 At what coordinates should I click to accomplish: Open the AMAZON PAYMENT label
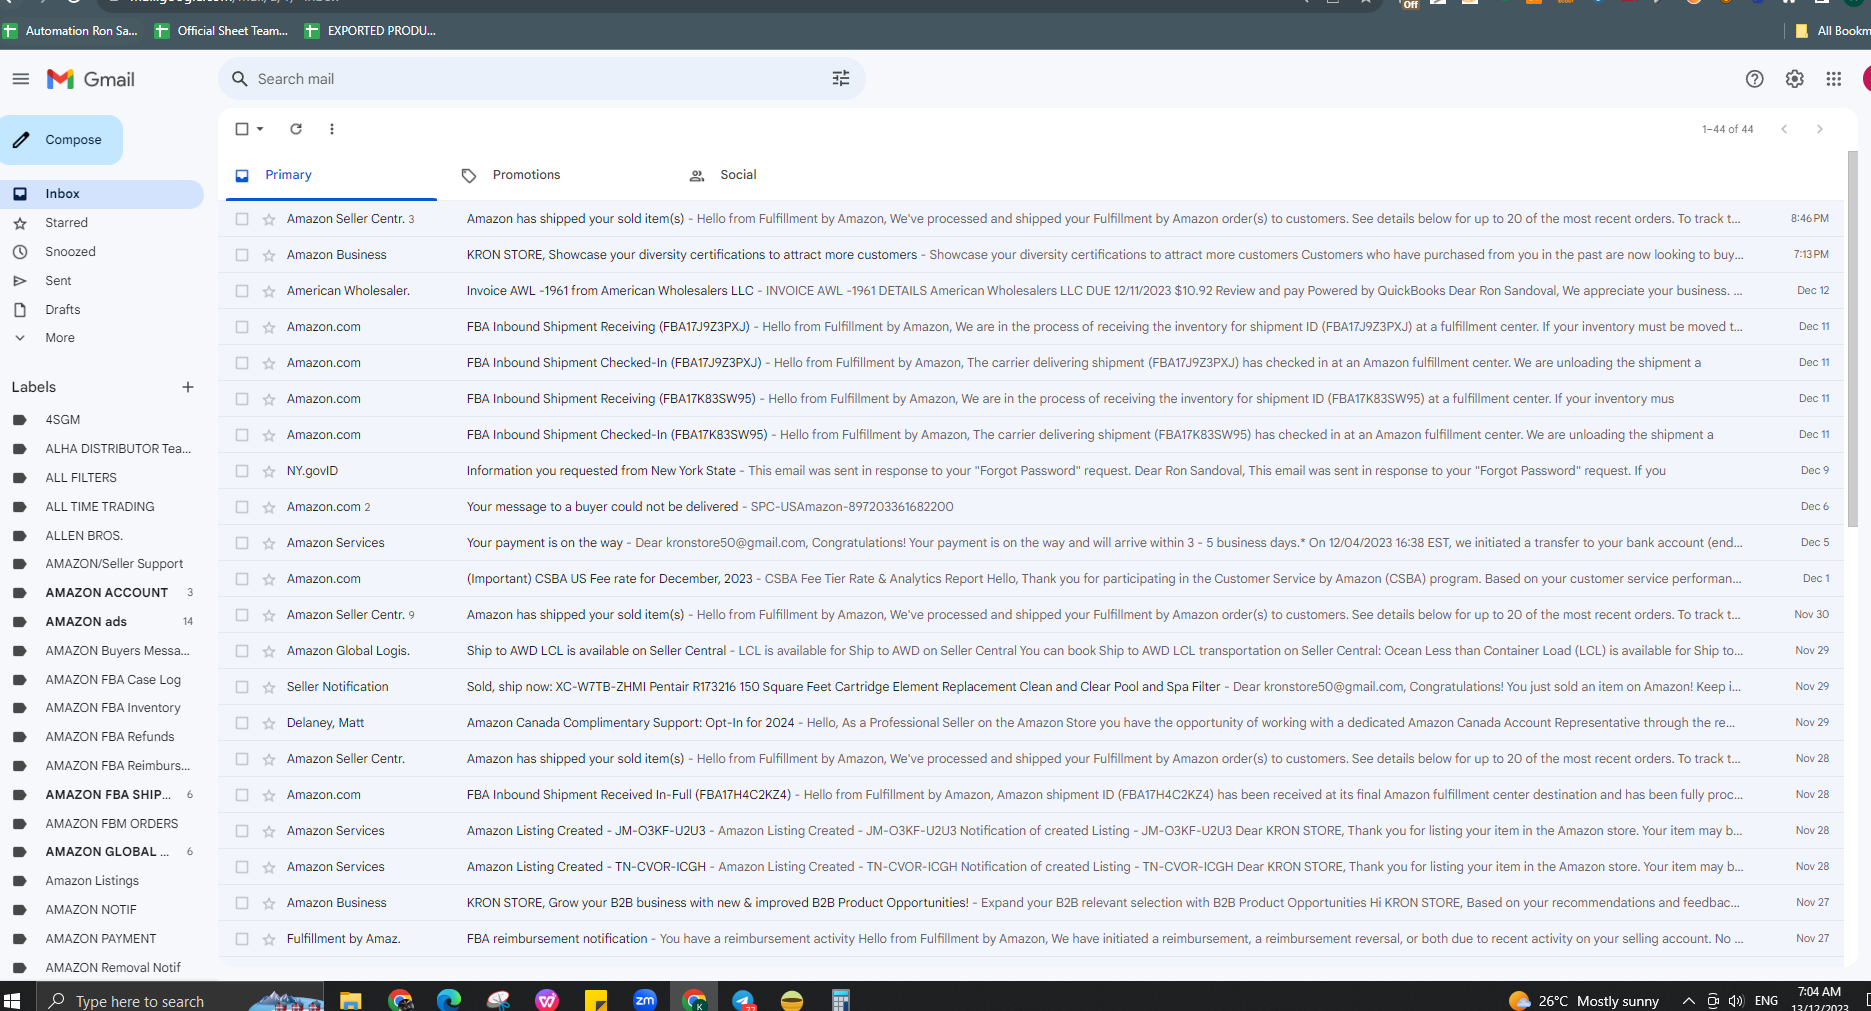pyautogui.click(x=100, y=939)
